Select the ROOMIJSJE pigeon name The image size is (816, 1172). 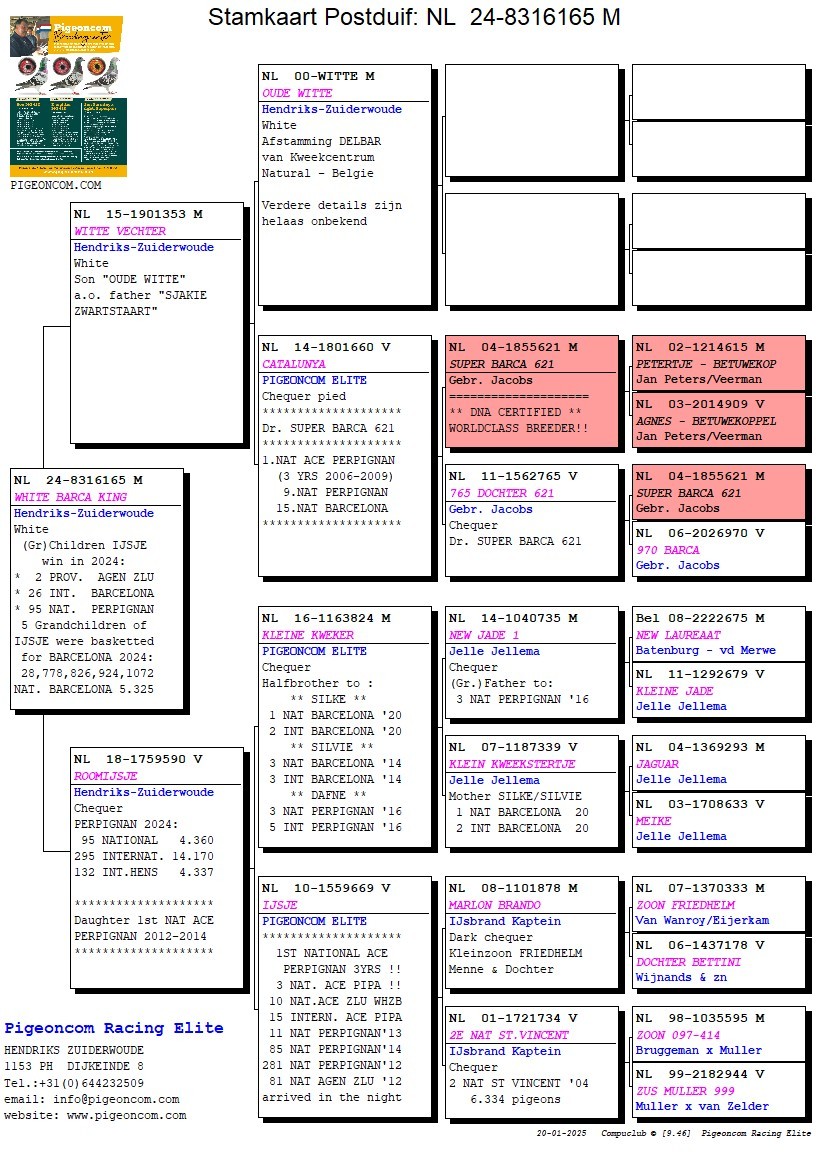(x=106, y=776)
